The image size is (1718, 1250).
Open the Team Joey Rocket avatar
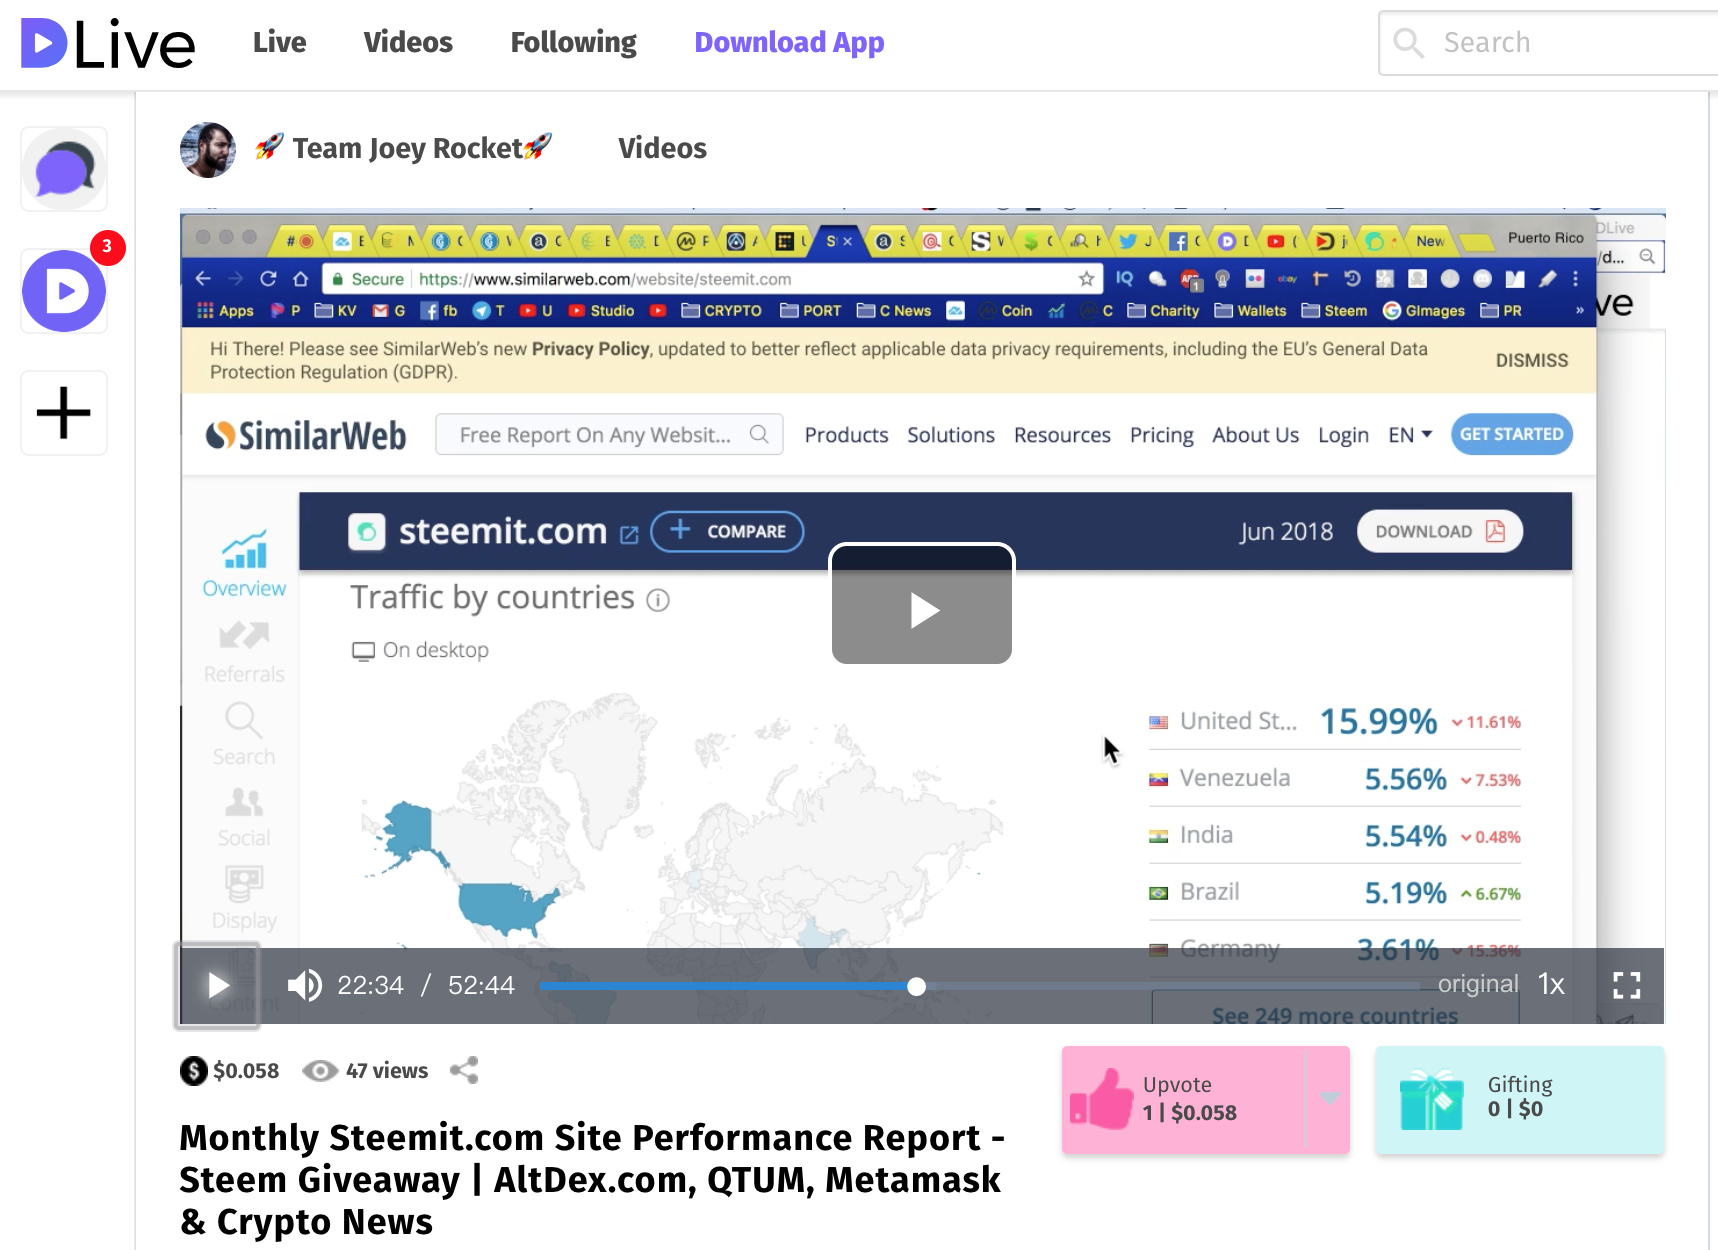pyautogui.click(x=208, y=150)
